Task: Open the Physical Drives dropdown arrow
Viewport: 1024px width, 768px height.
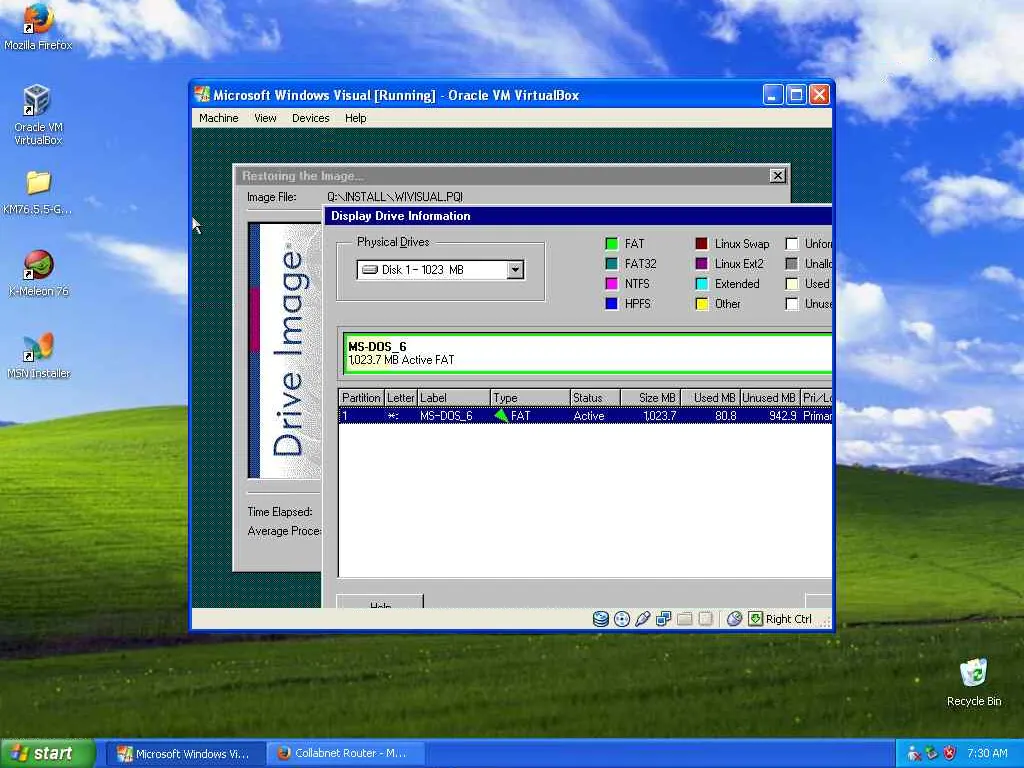Action: pyautogui.click(x=515, y=270)
